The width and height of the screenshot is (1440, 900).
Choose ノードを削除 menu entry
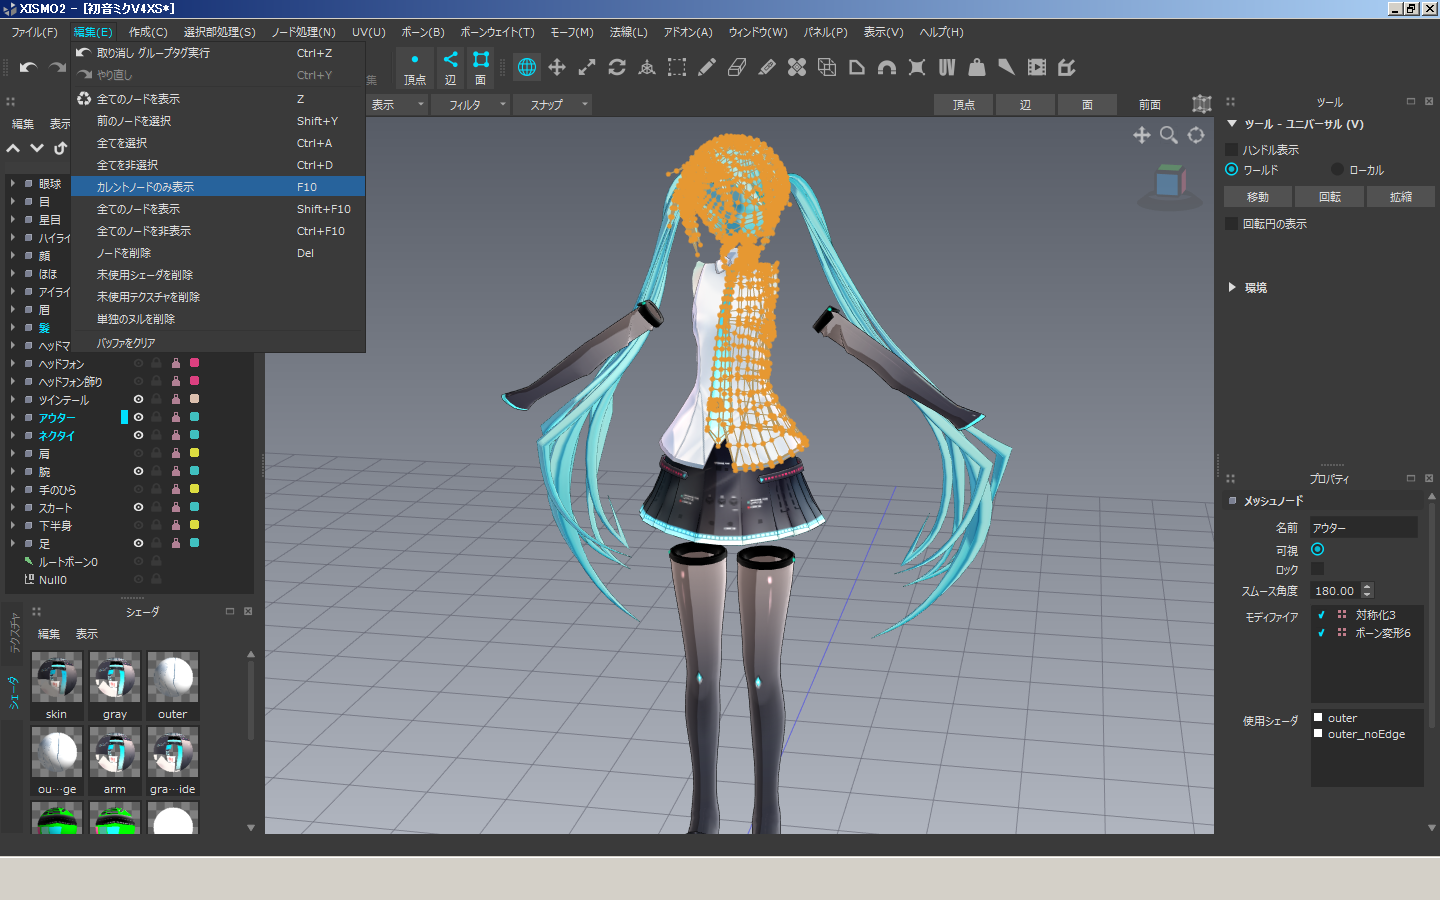[x=218, y=253]
